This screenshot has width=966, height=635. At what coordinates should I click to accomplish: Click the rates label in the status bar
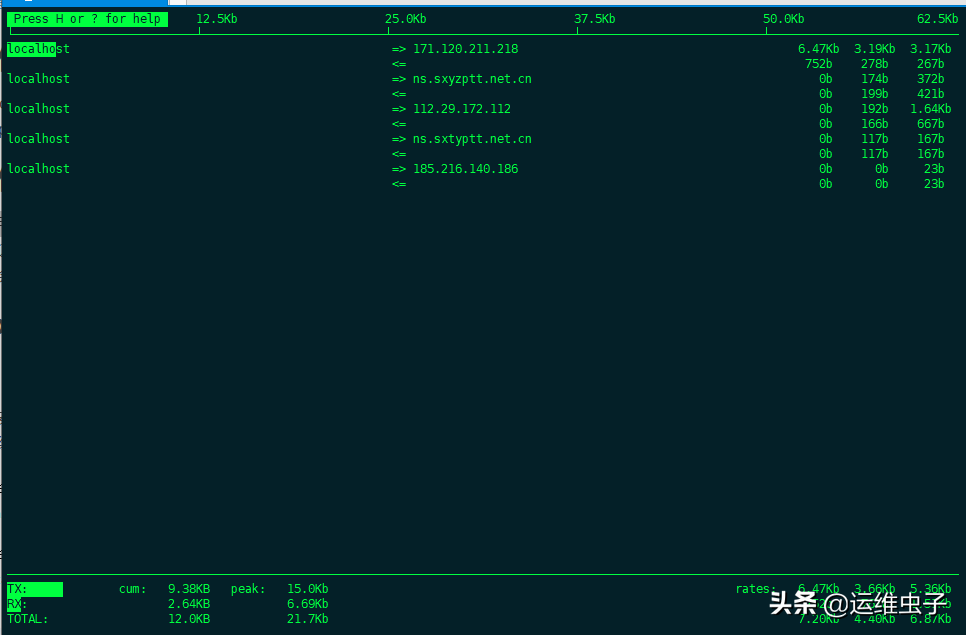(x=754, y=588)
